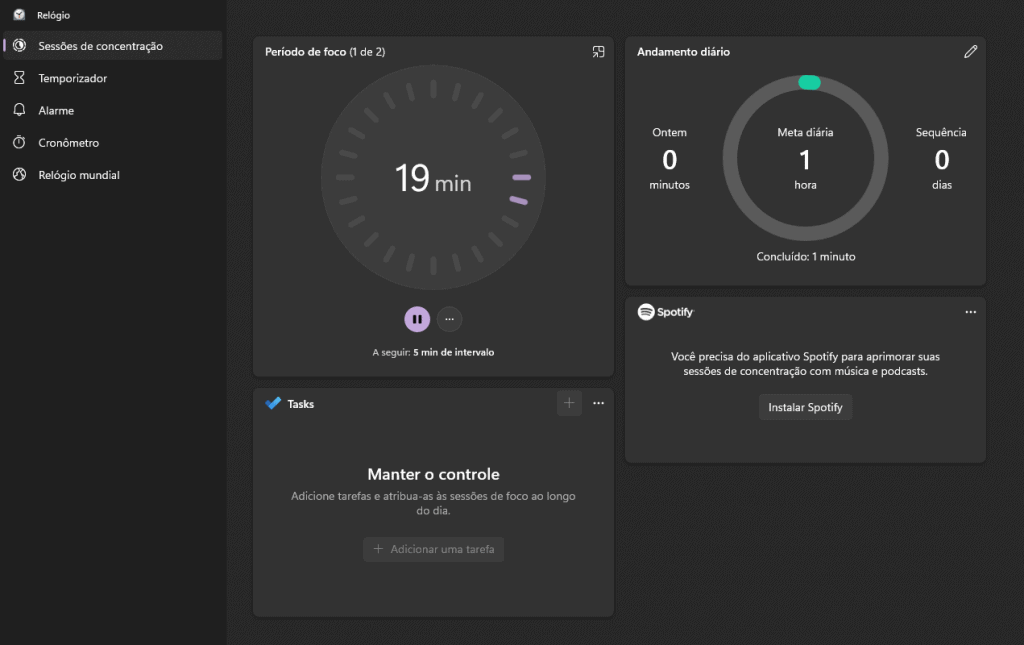Edit the daily goal with the pencil icon

(970, 51)
